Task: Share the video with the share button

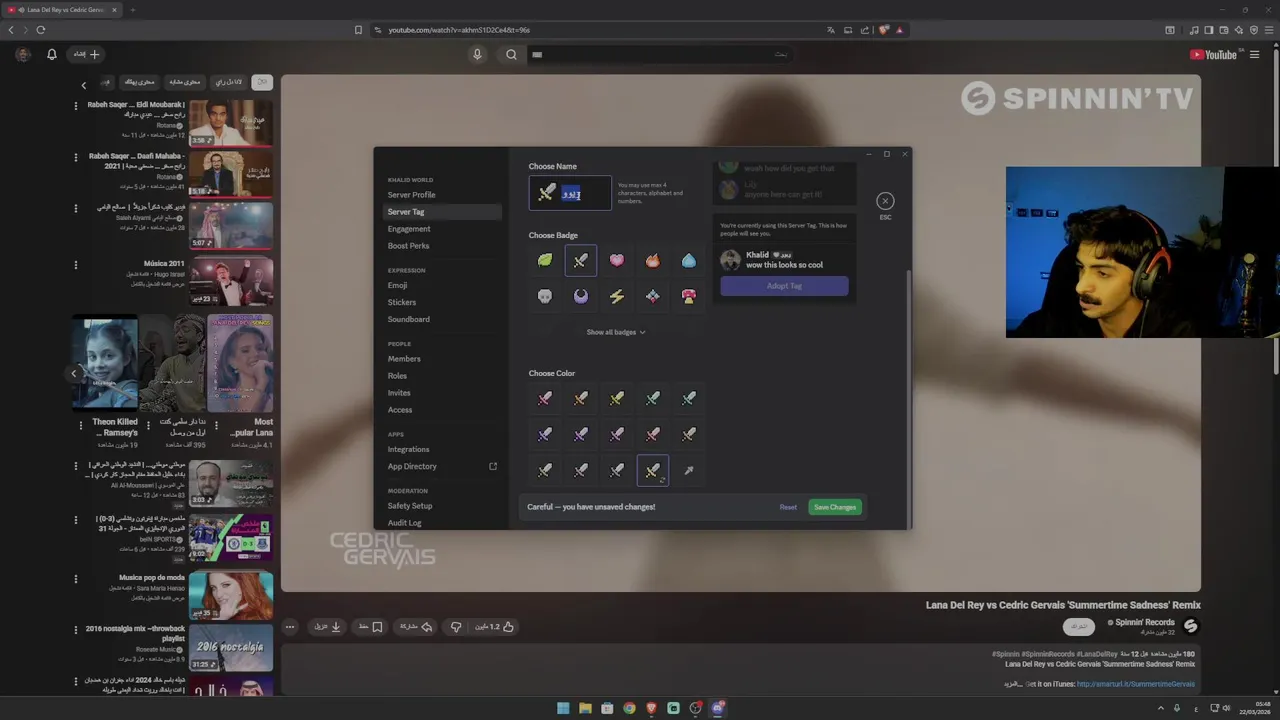Action: click(x=416, y=627)
